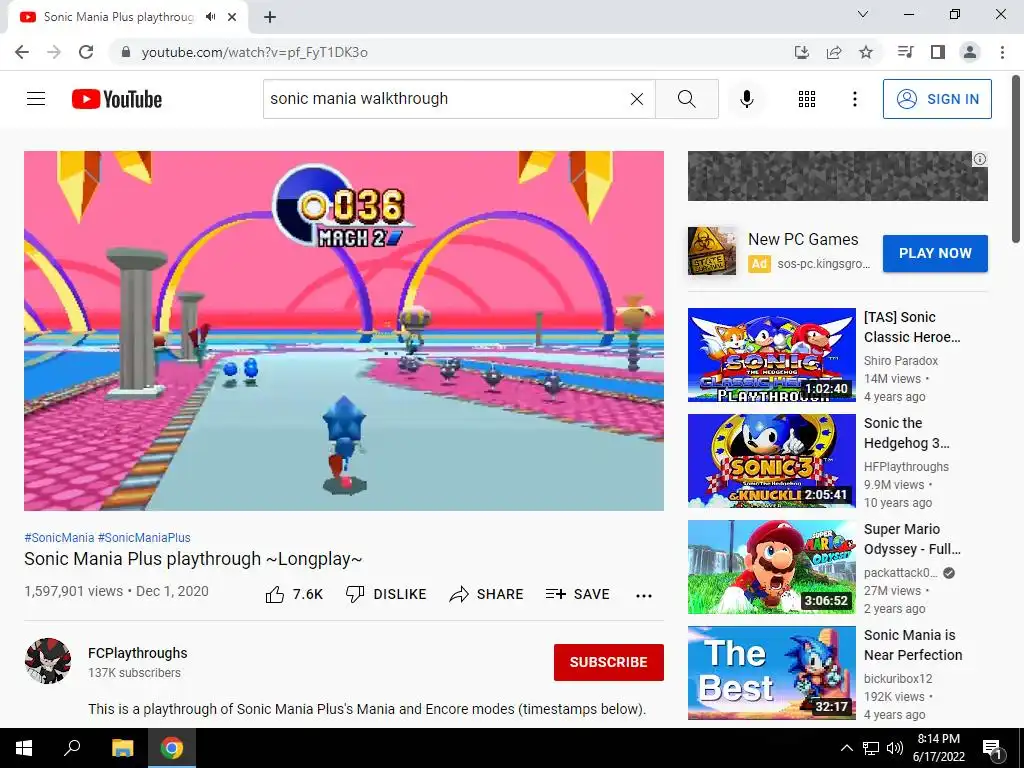This screenshot has height=768, width=1024.
Task: Open the Sonic the Hedgehog 3 thumbnail
Action: point(771,460)
